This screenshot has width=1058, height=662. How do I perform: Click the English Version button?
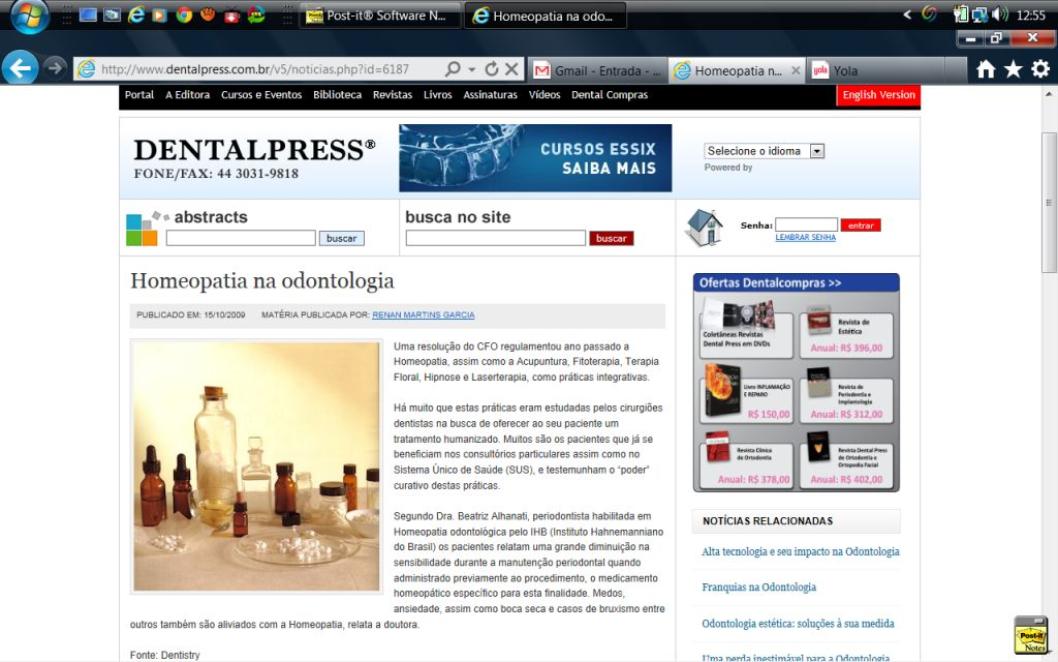pyautogui.click(x=879, y=95)
